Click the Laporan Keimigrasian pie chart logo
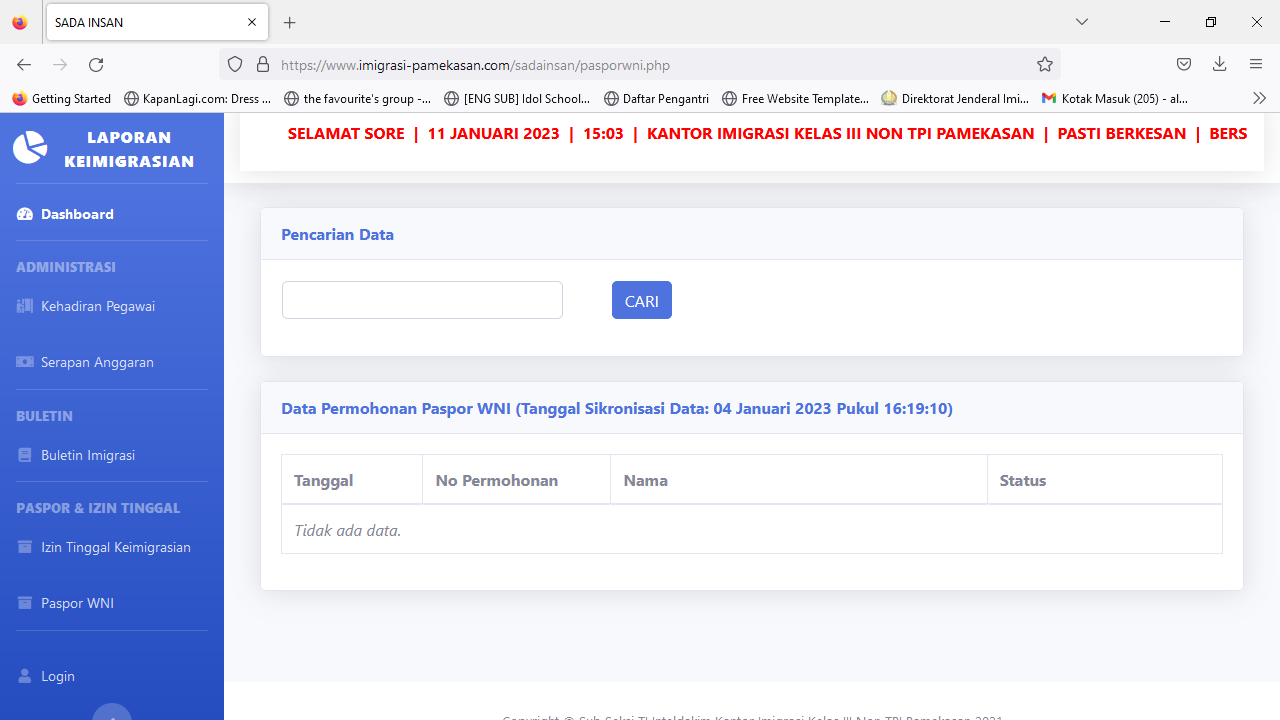 pos(30,148)
